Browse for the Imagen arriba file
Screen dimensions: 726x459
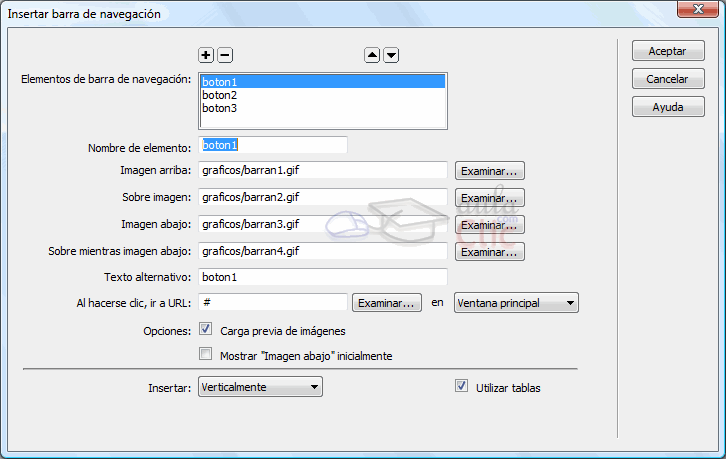[490, 171]
